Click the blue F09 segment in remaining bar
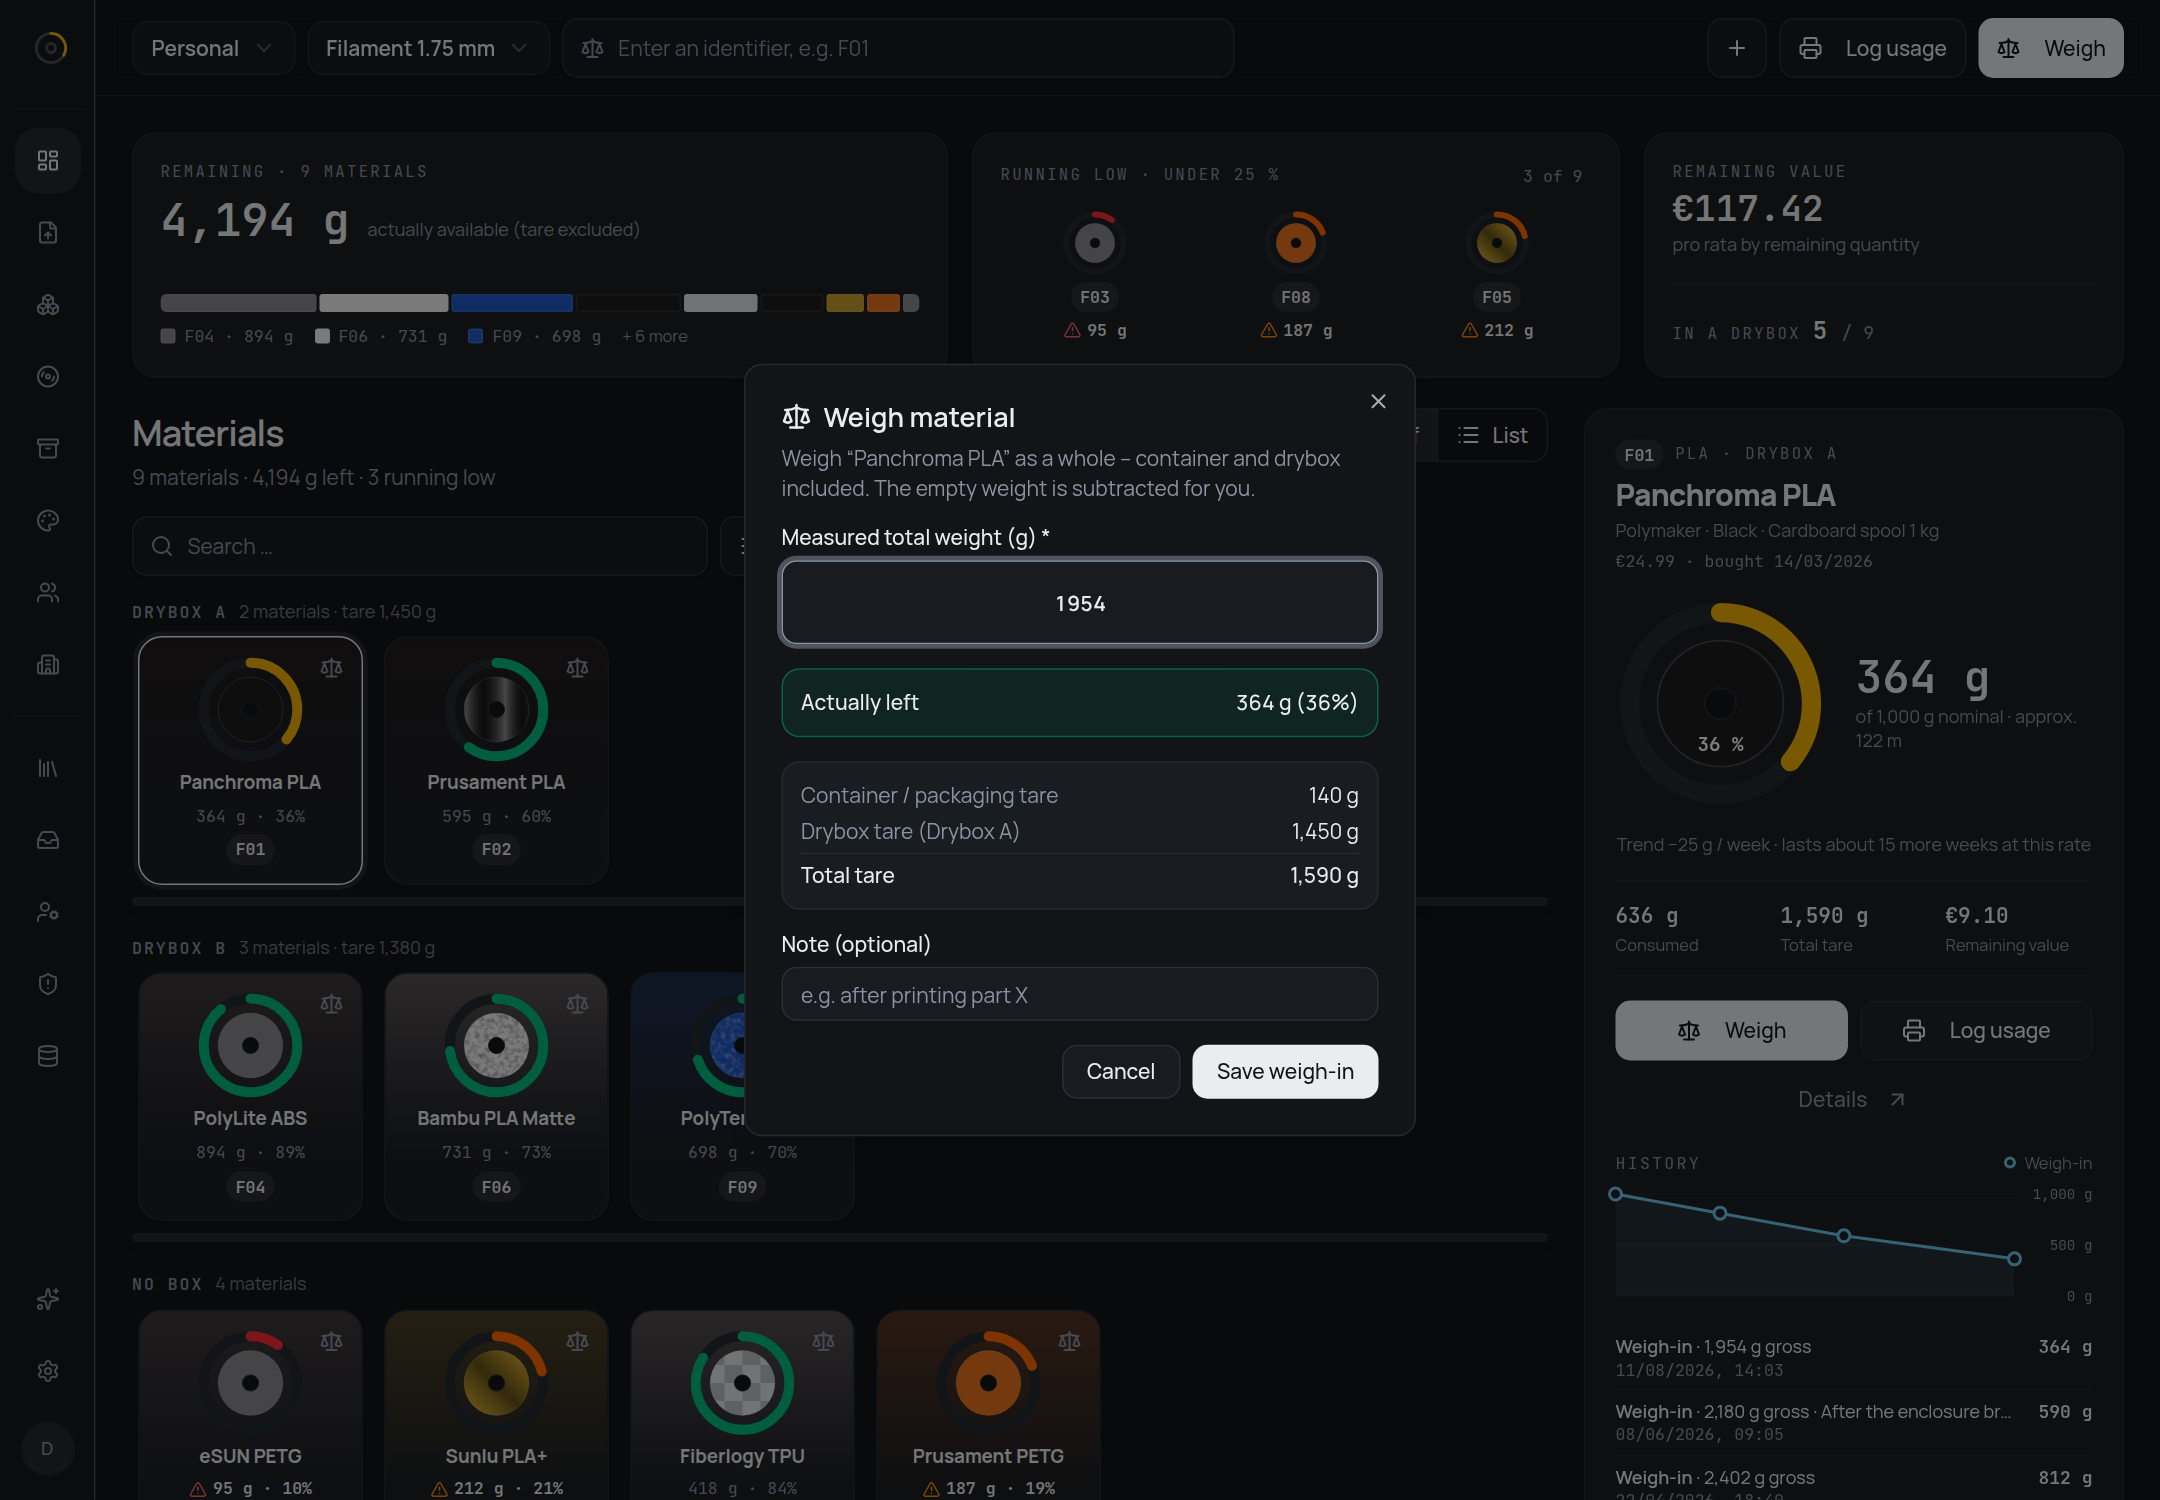2160x1500 pixels. click(512, 303)
